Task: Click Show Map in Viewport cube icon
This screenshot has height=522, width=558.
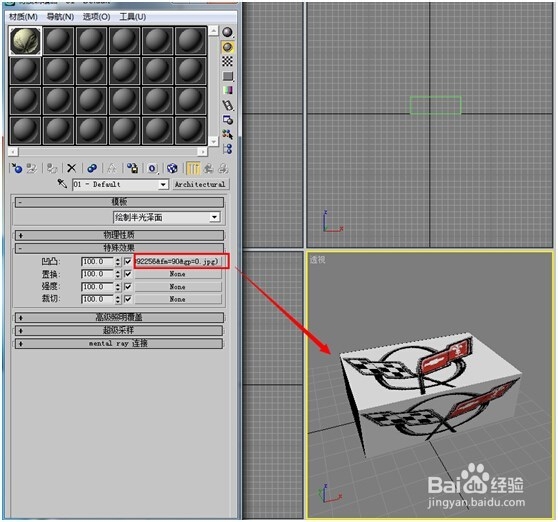Action: pyautogui.click(x=172, y=168)
